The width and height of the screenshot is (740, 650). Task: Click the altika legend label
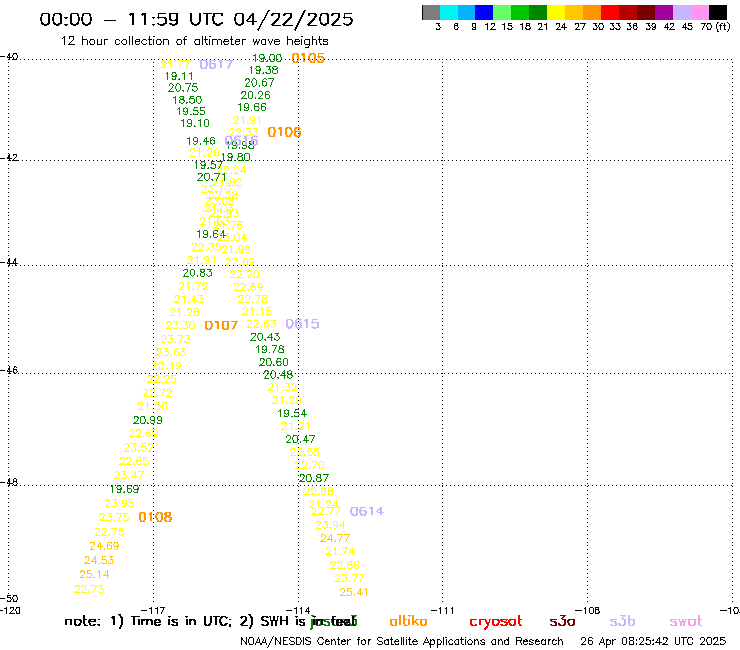(408, 621)
